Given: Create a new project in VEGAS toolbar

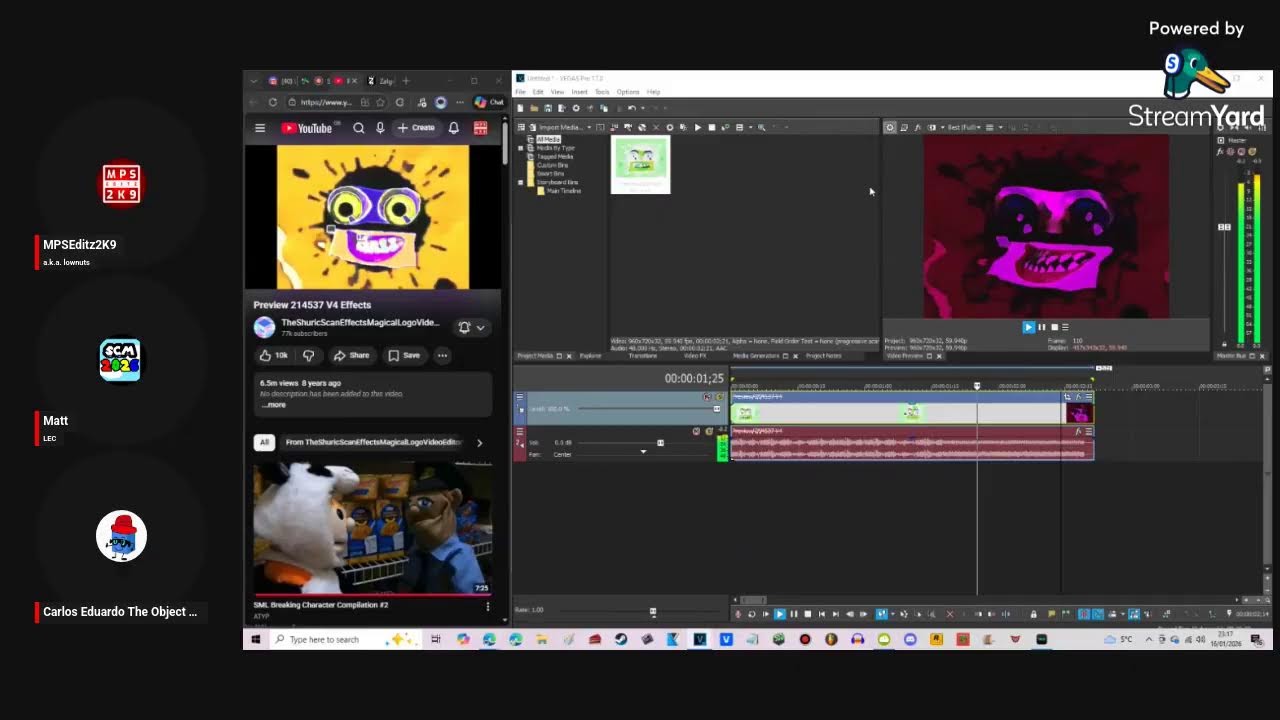Looking at the screenshot, I should point(521,108).
